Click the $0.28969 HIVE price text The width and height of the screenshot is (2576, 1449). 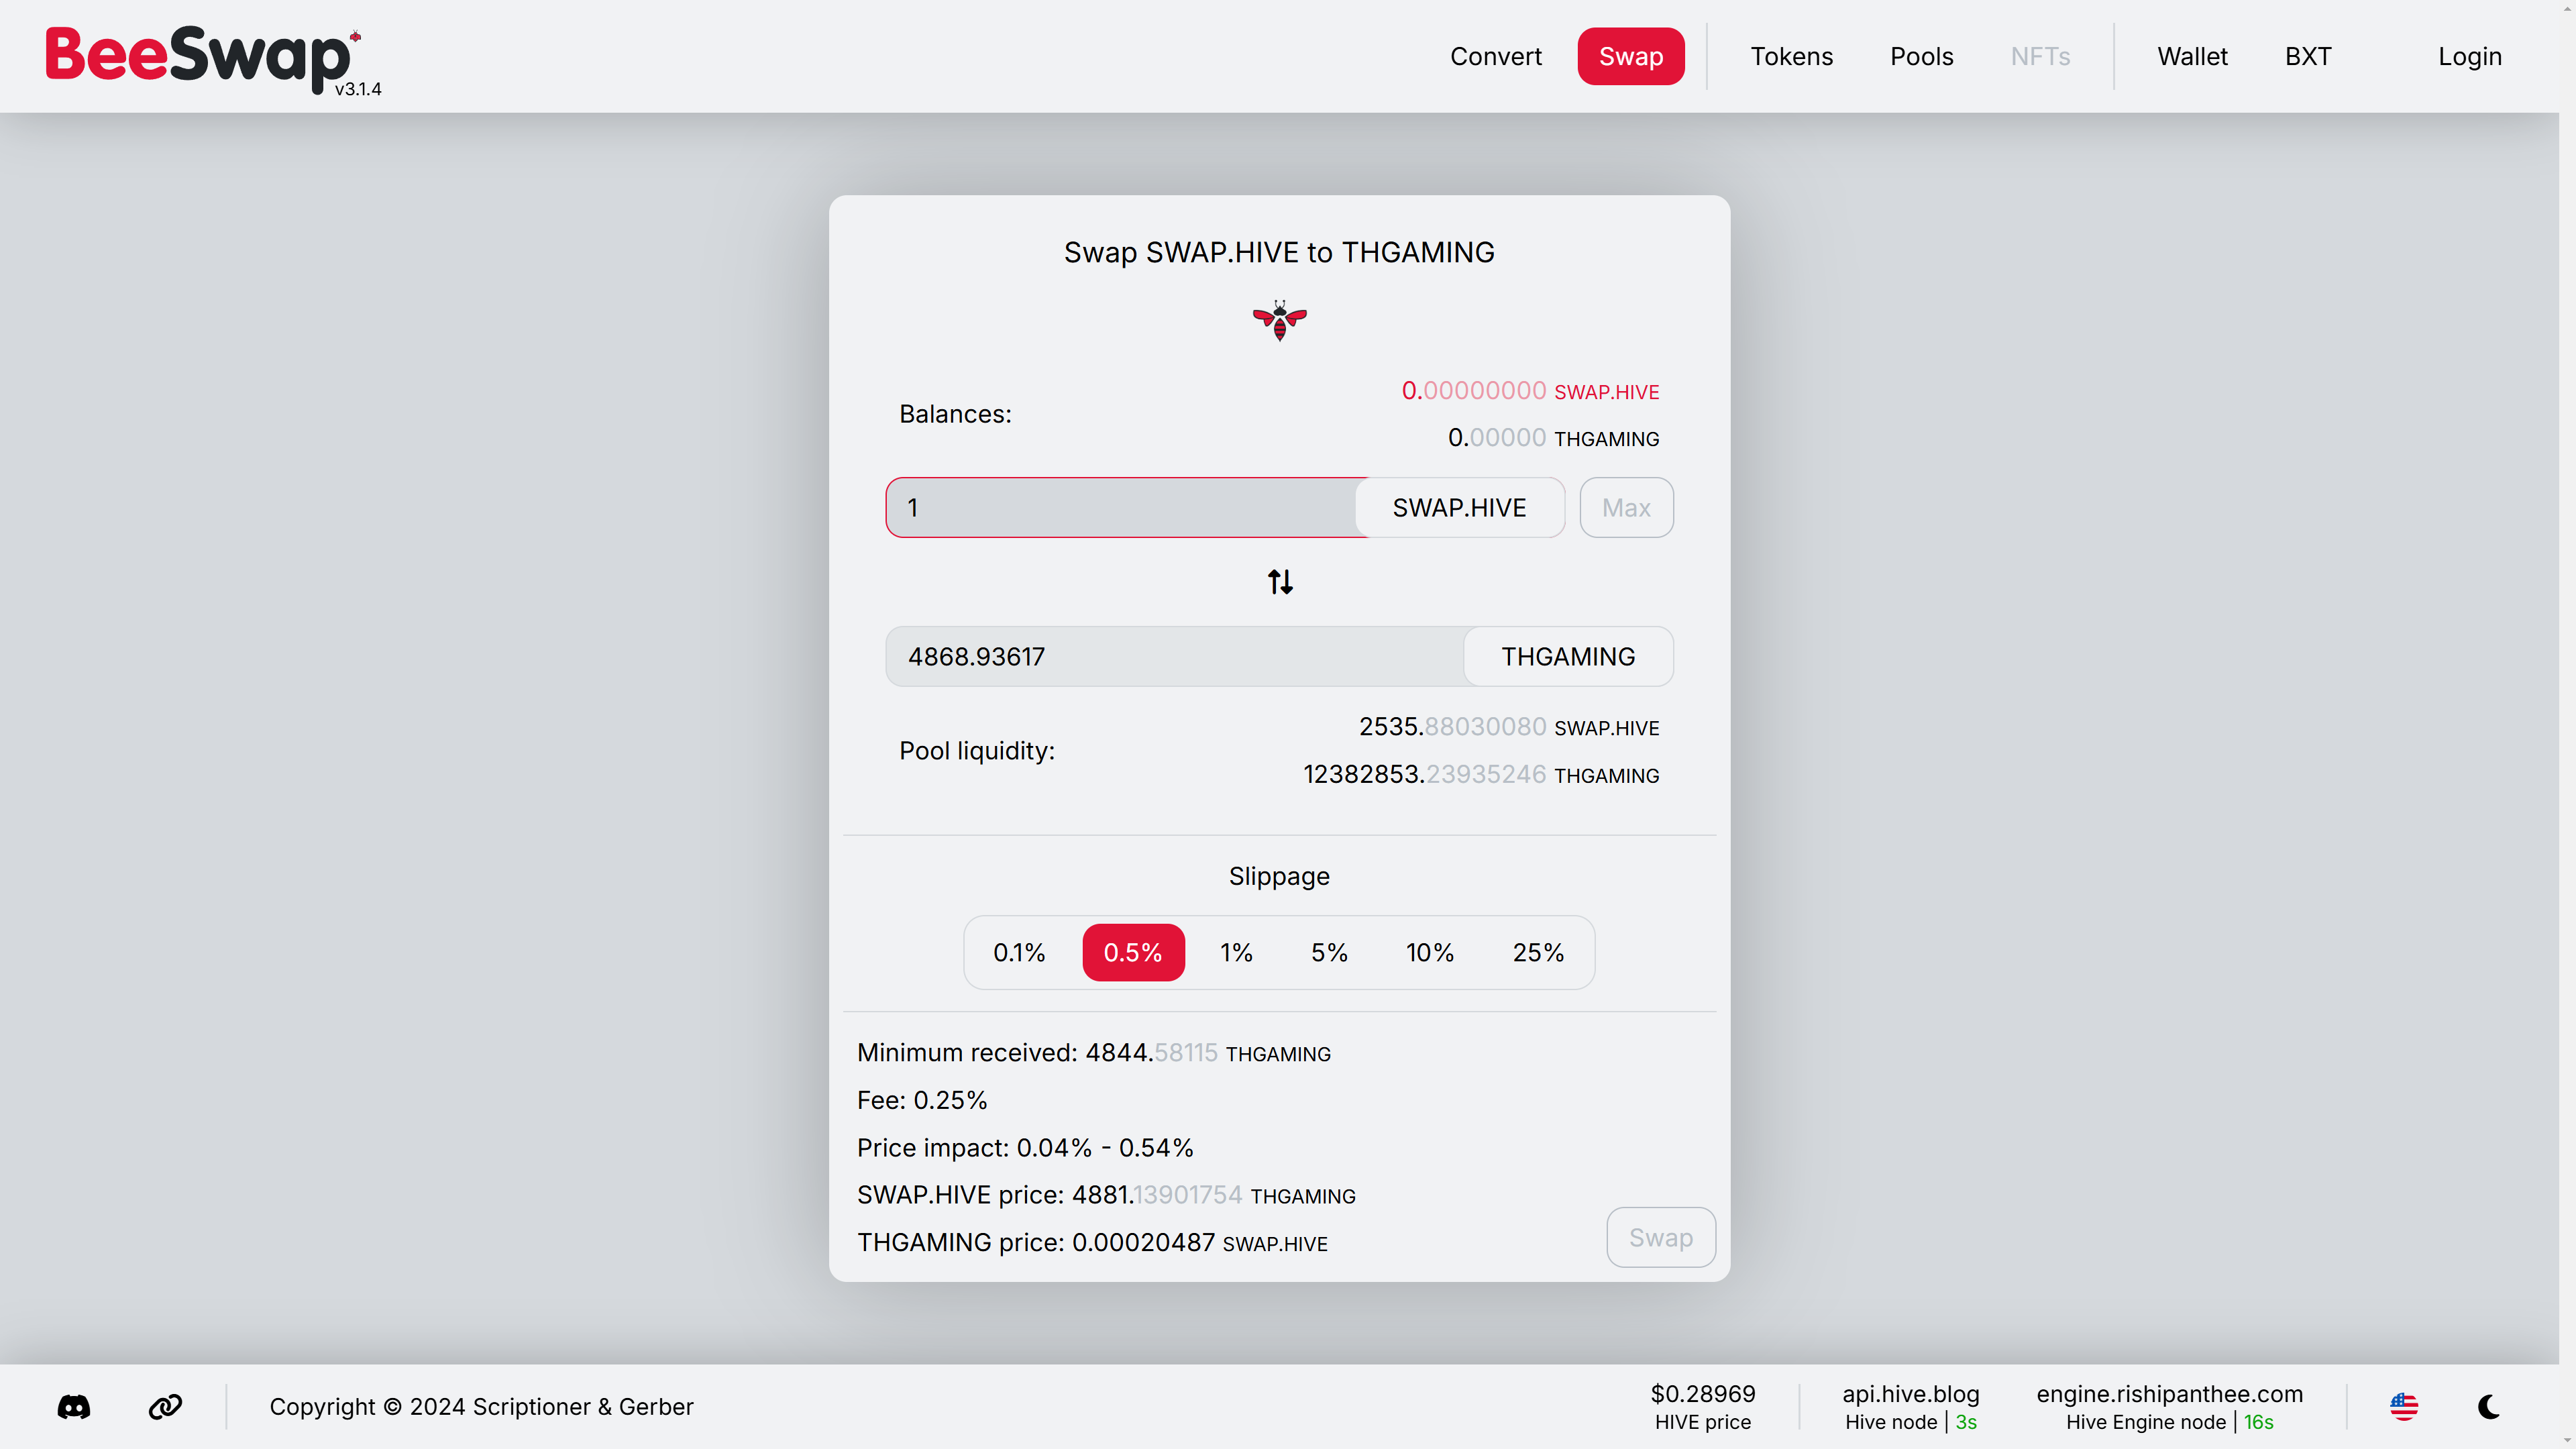(1703, 1407)
